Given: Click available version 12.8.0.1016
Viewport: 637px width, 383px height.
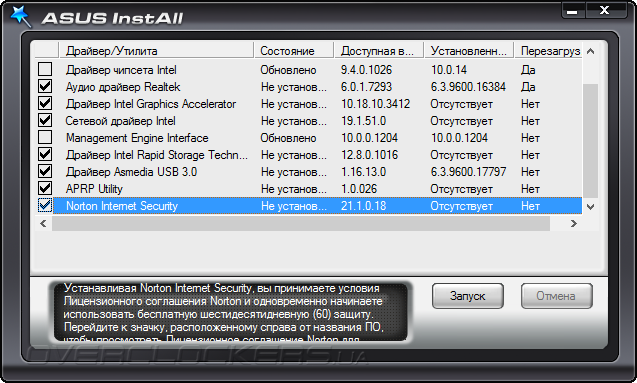Looking at the screenshot, I should click(370, 155).
